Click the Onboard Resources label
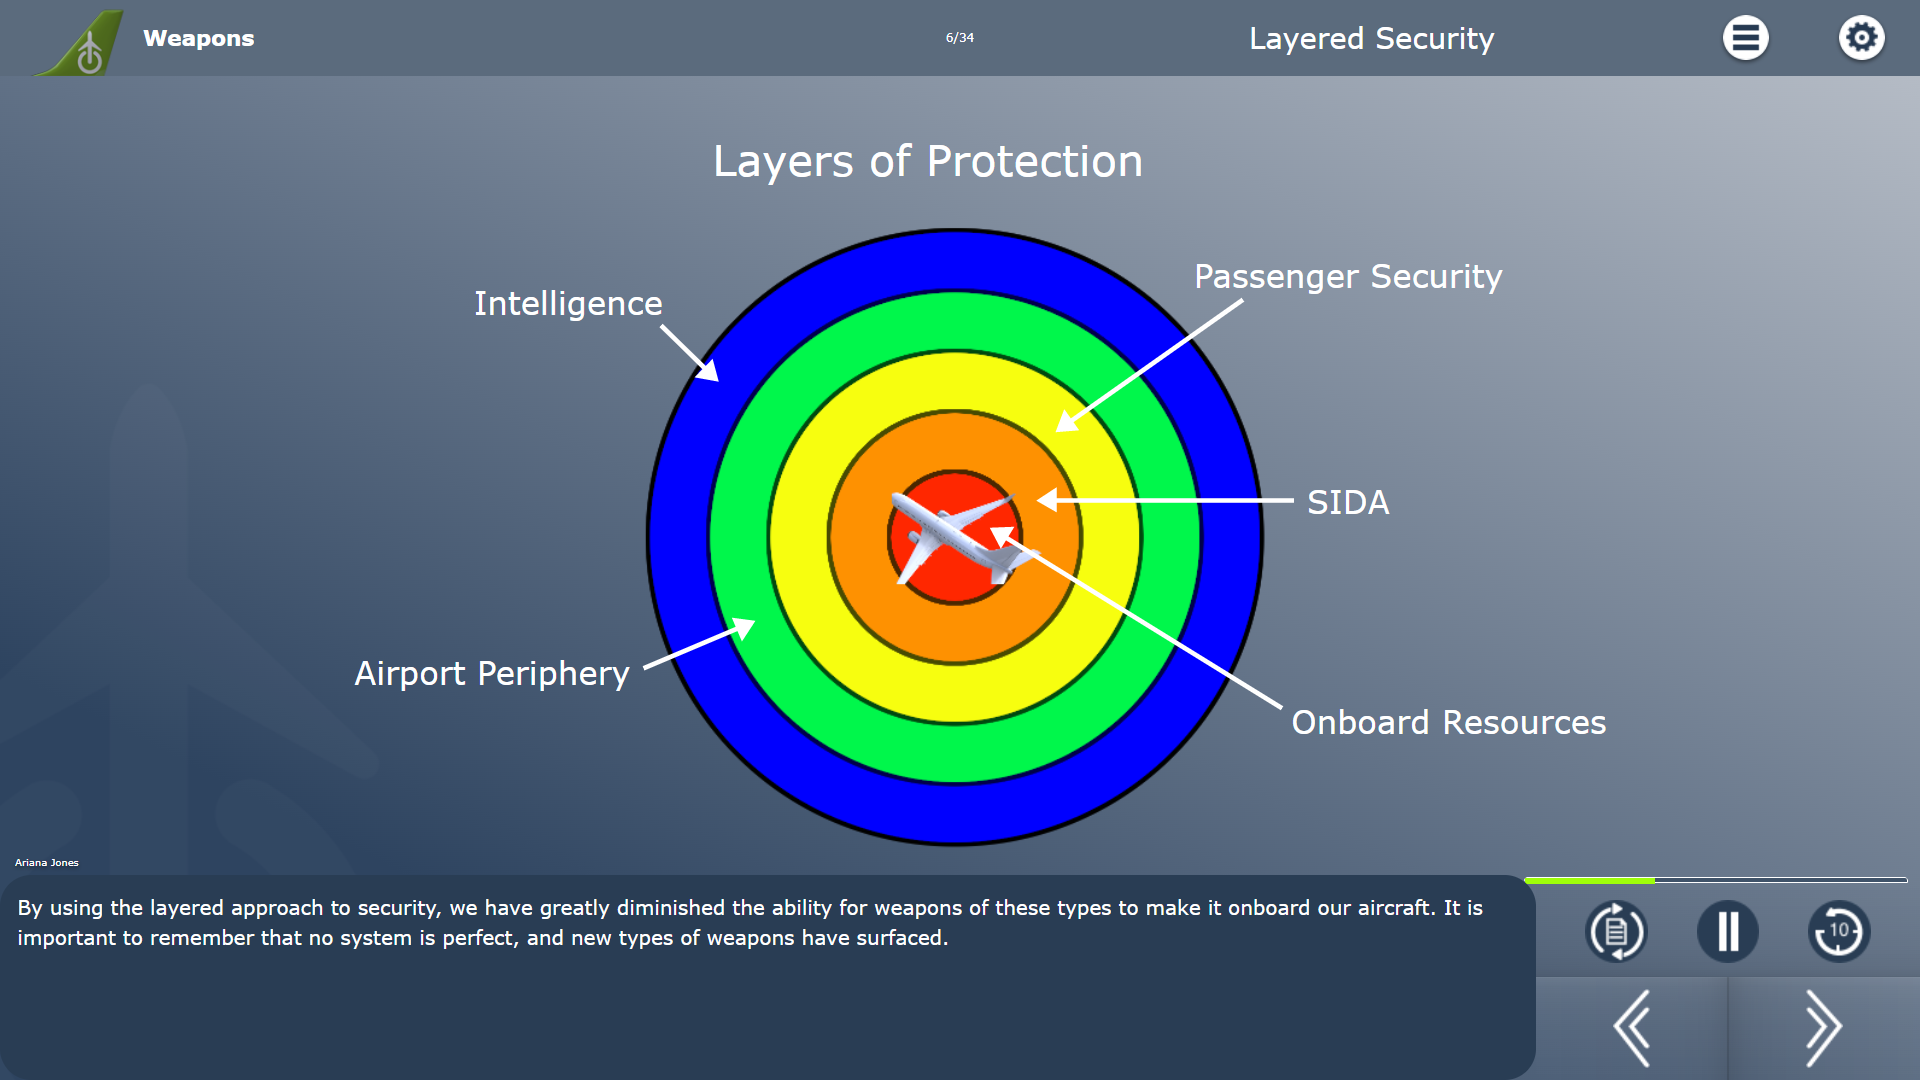Image resolution: width=1920 pixels, height=1080 pixels. coord(1448,722)
